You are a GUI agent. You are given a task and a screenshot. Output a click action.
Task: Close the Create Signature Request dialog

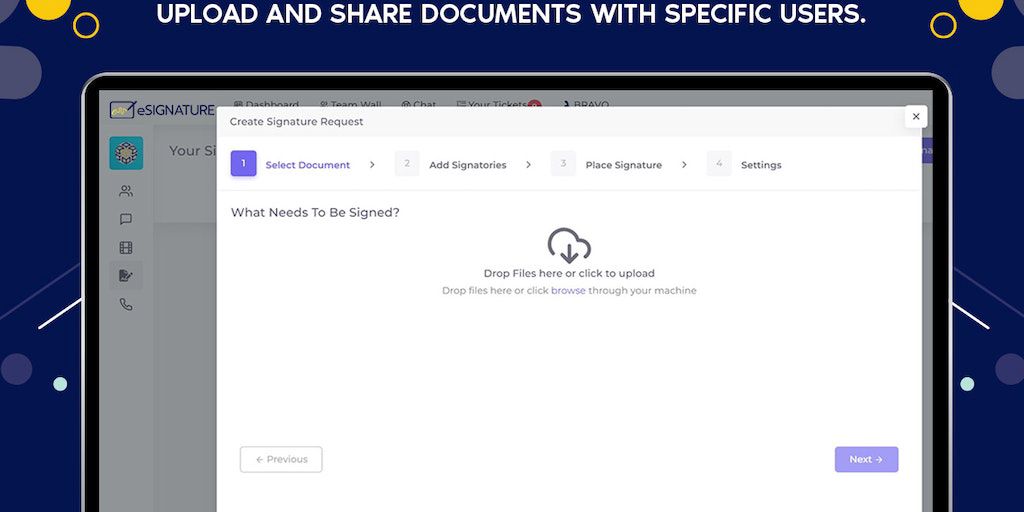916,116
